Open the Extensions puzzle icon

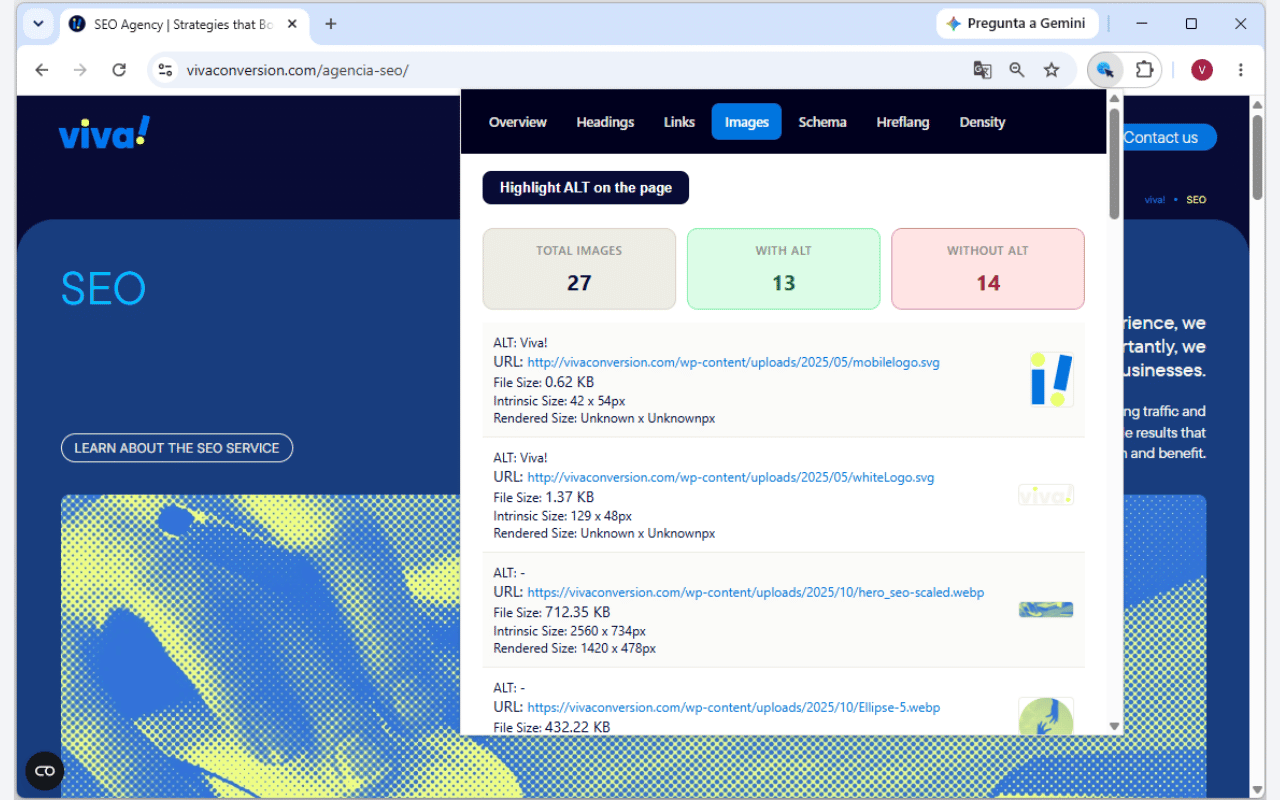(x=1144, y=70)
